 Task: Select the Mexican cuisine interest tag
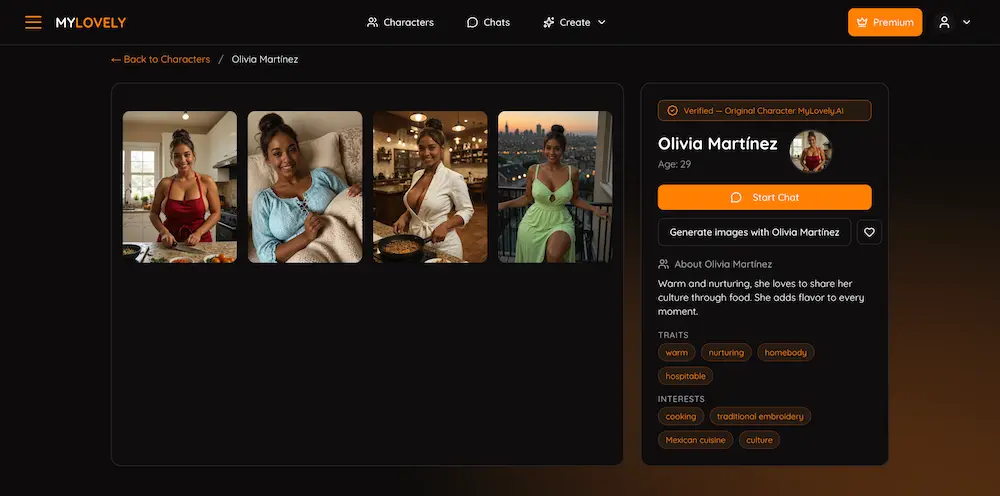click(x=695, y=440)
